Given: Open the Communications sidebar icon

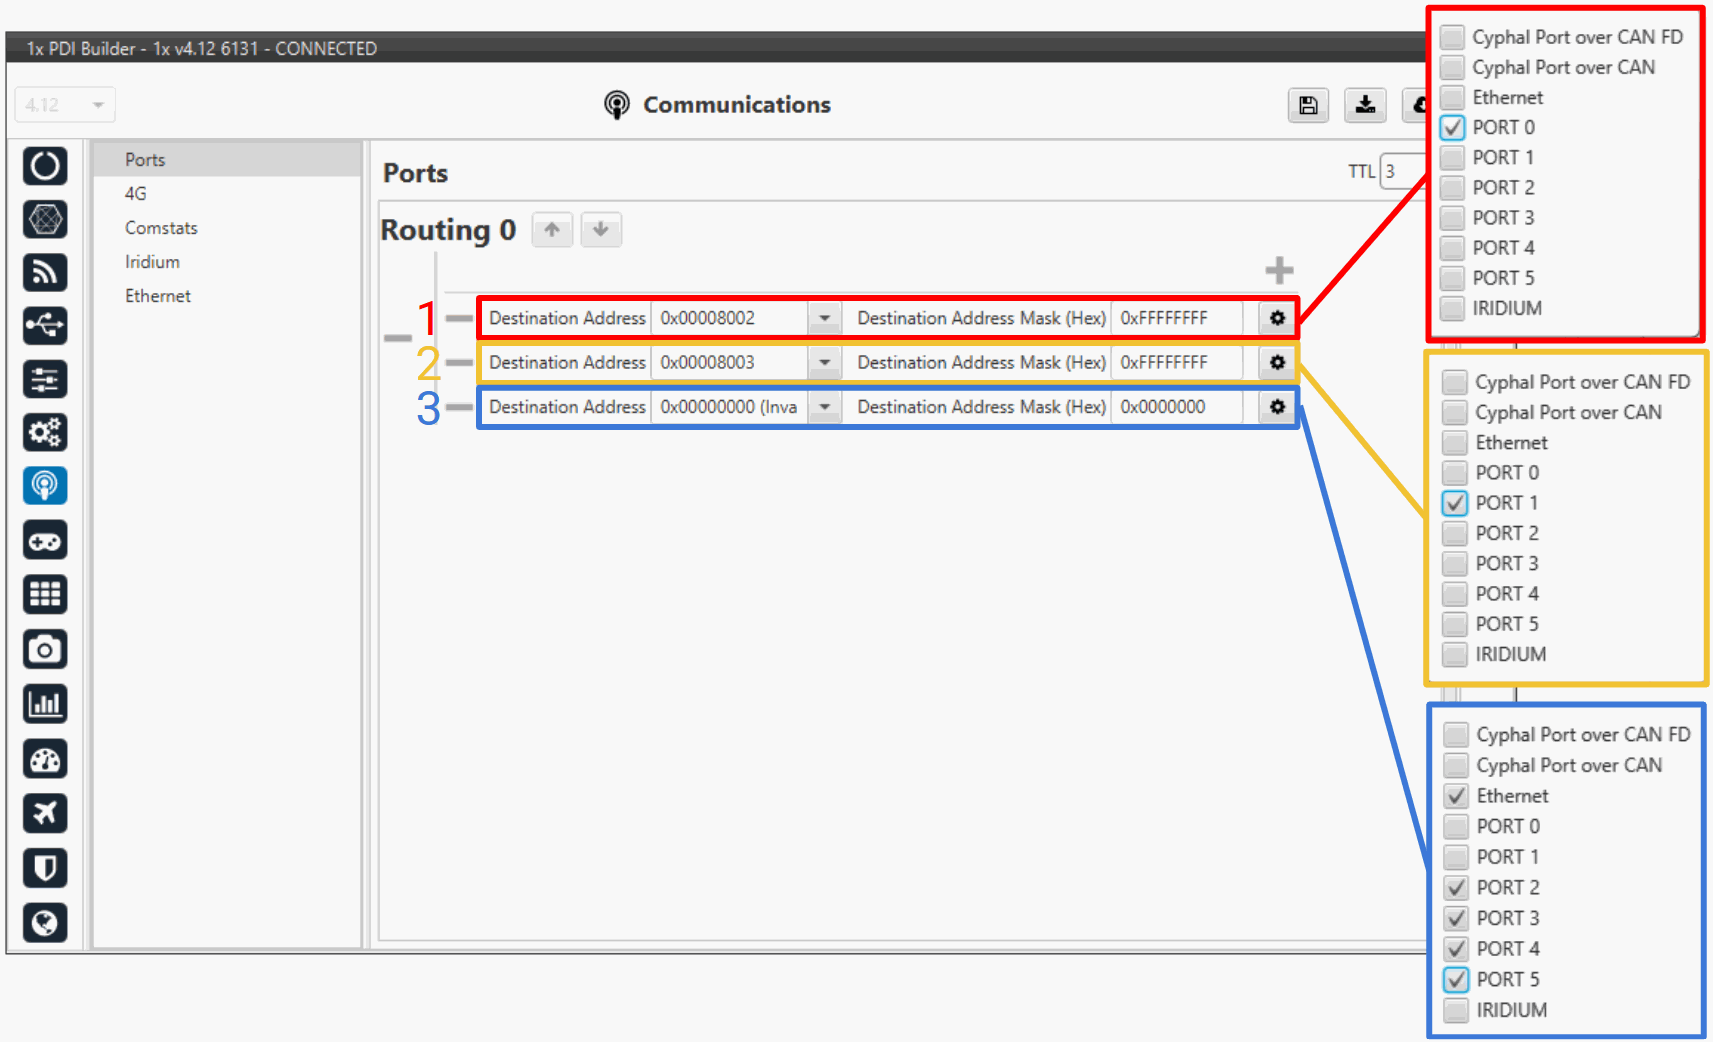Looking at the screenshot, I should pos(45,486).
